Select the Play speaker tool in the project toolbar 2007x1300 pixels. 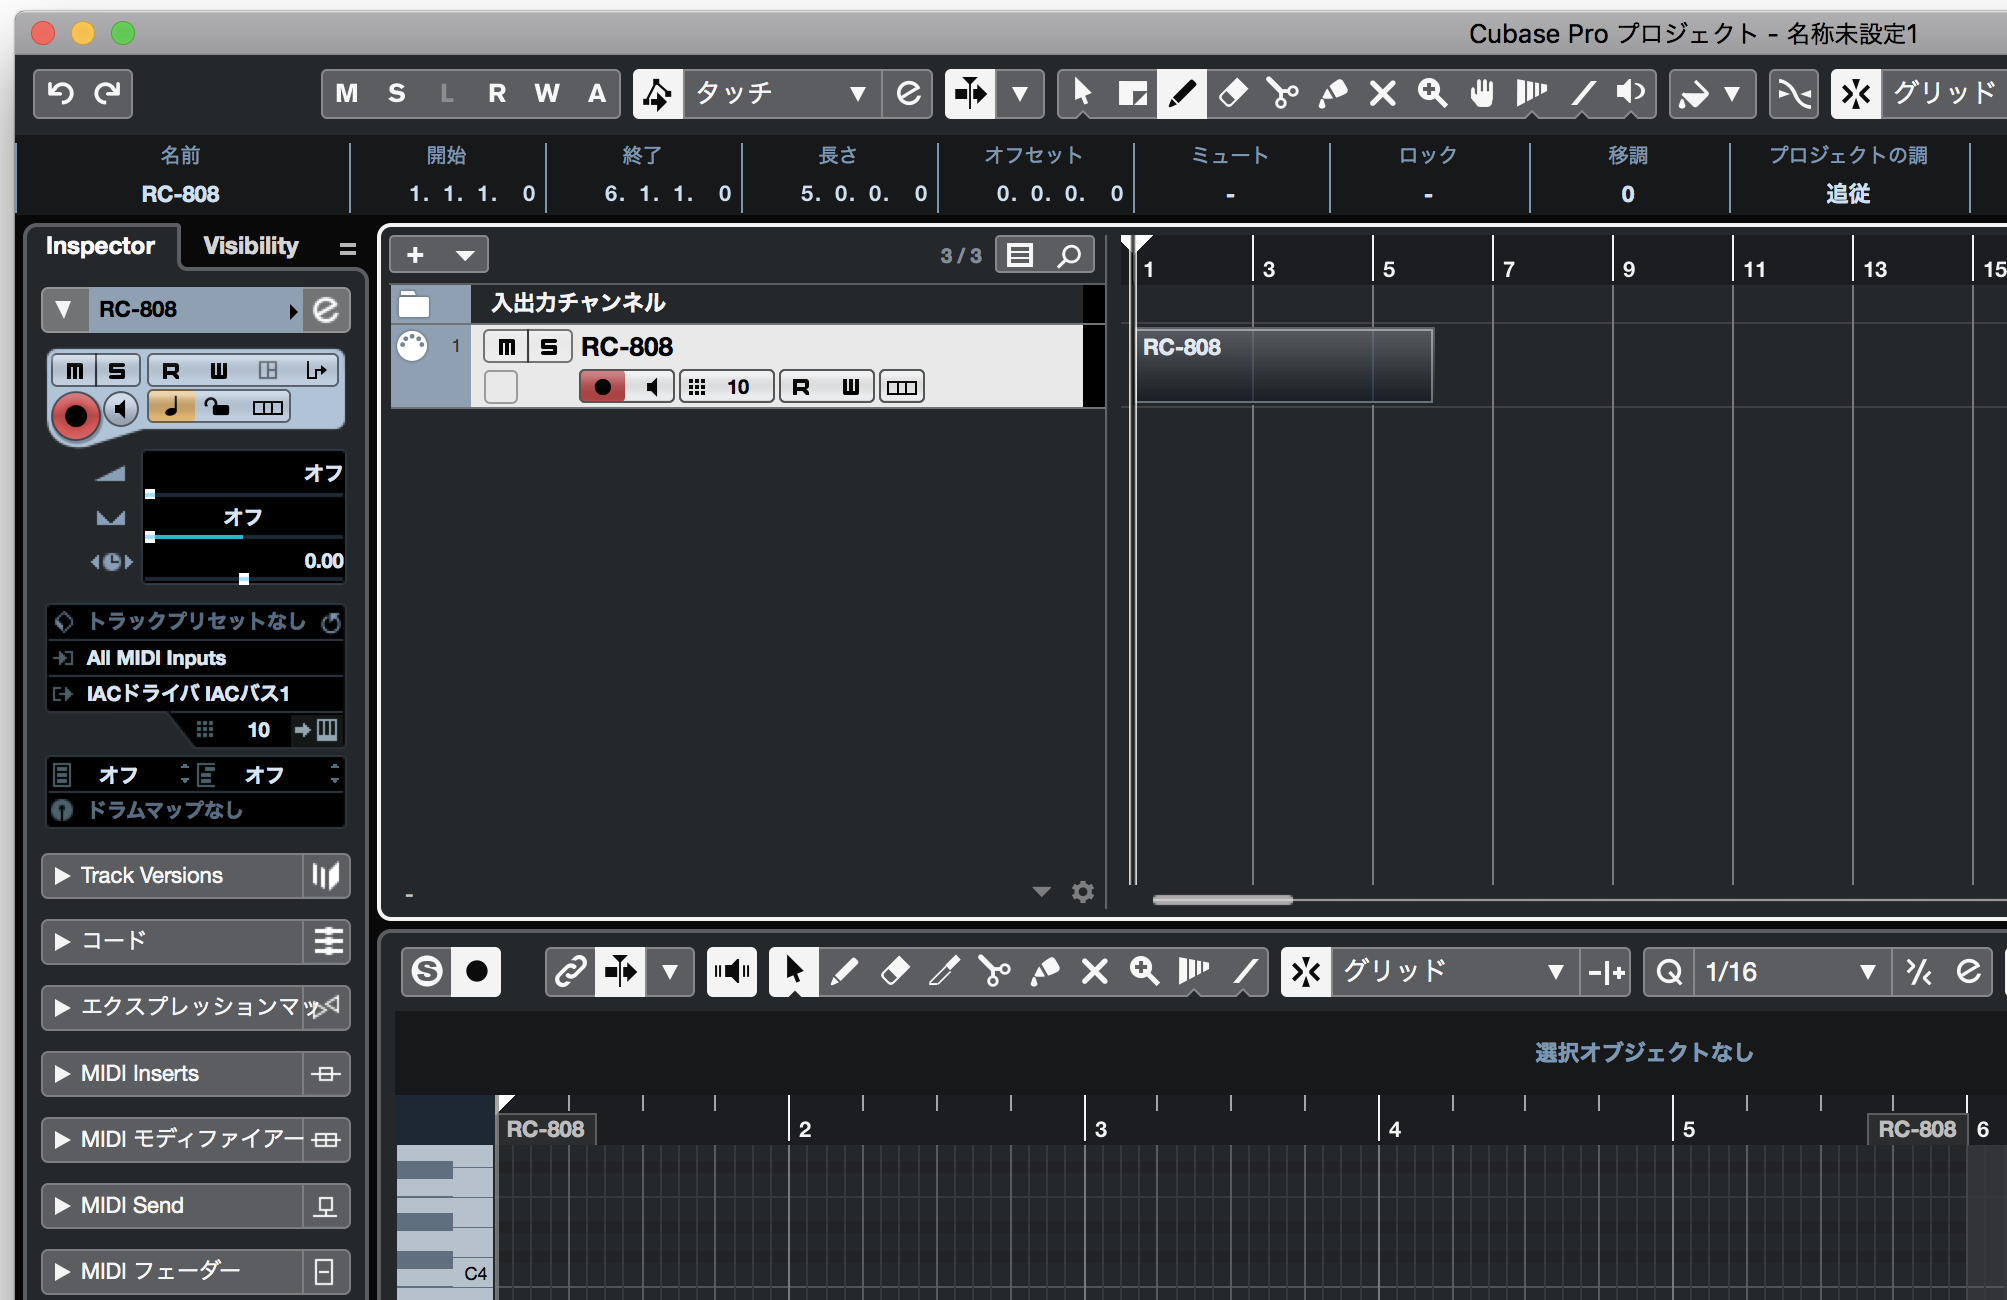pyautogui.click(x=1631, y=93)
